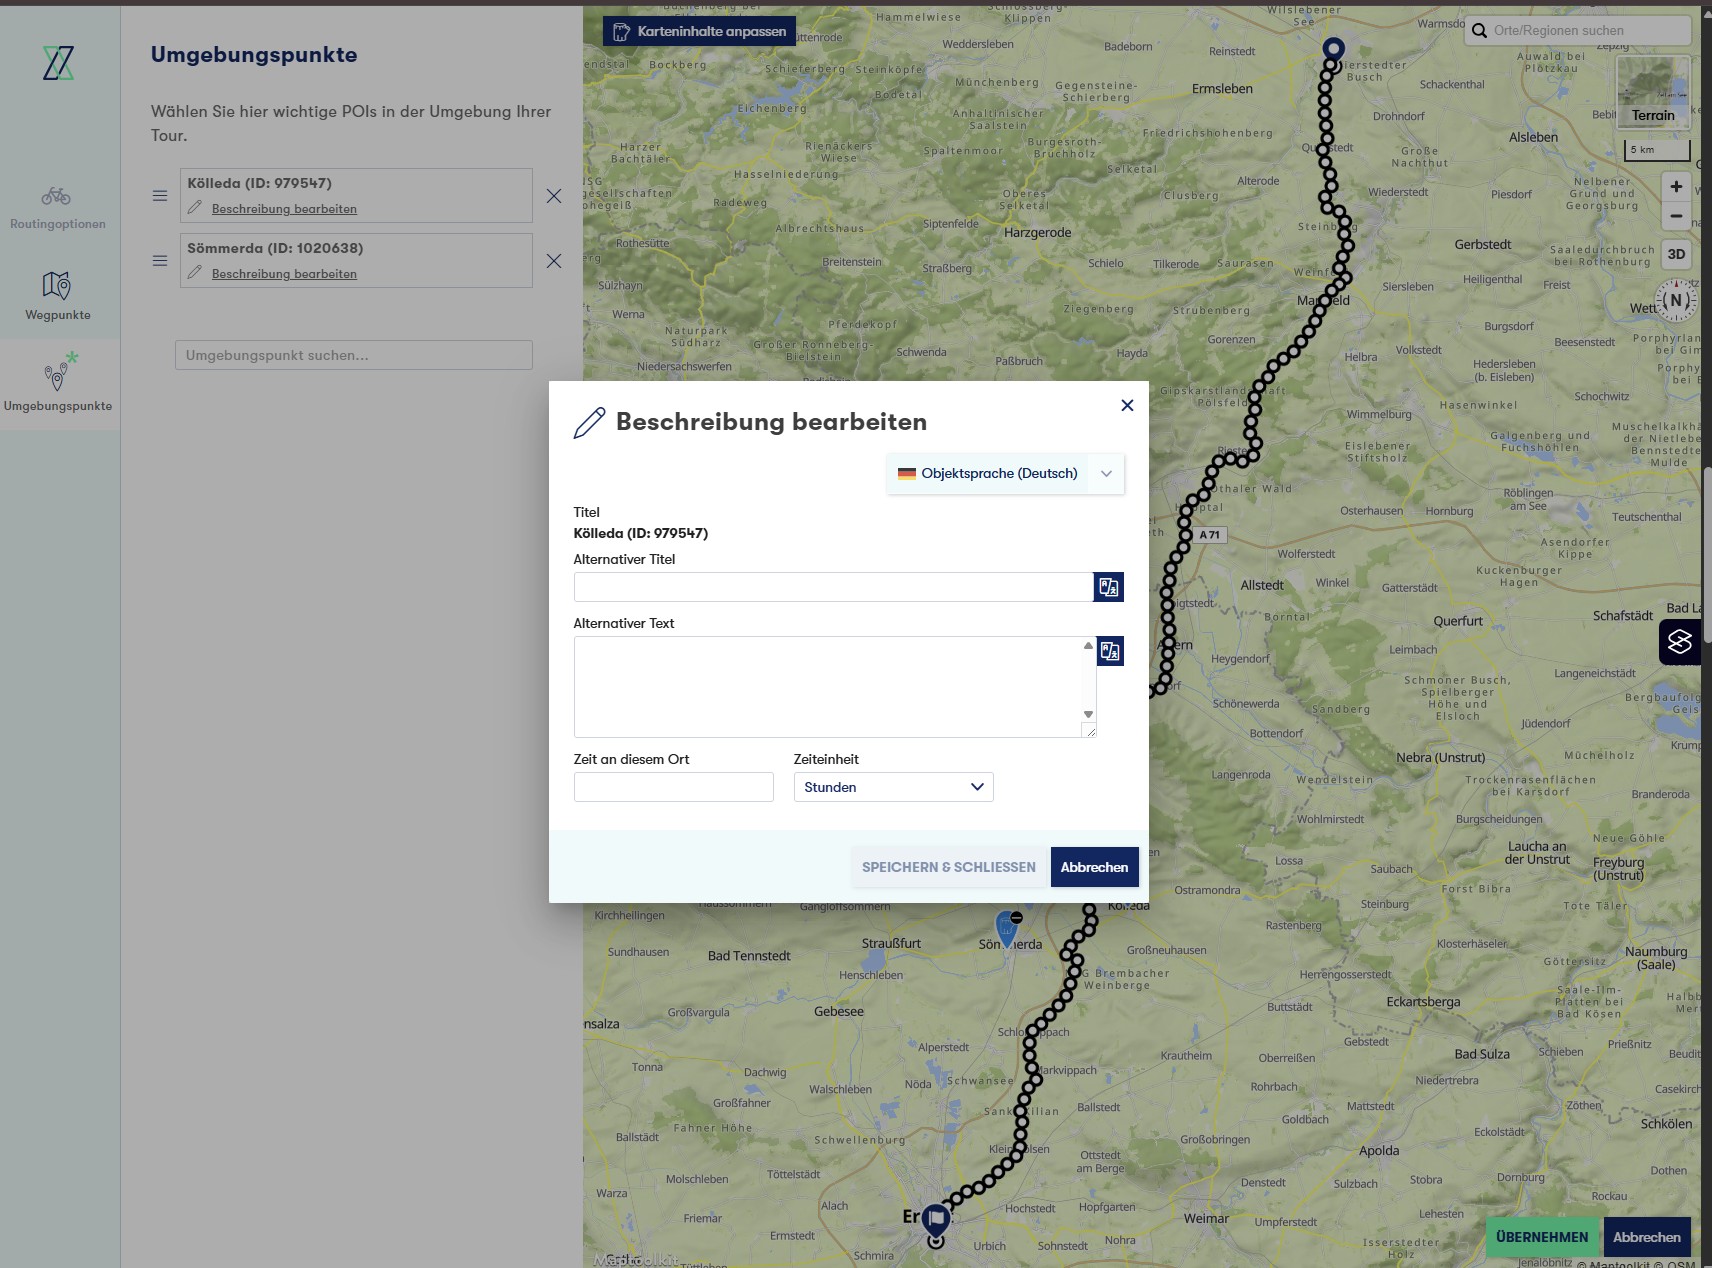This screenshot has width=1712, height=1268.
Task: Expand the Zeiteinheit Stunden dropdown
Action: click(893, 787)
